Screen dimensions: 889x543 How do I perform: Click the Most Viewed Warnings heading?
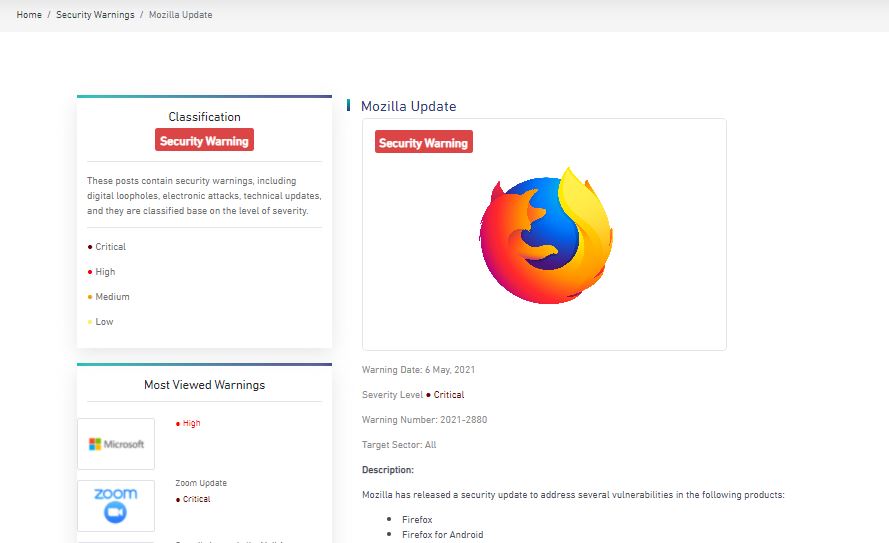(204, 385)
